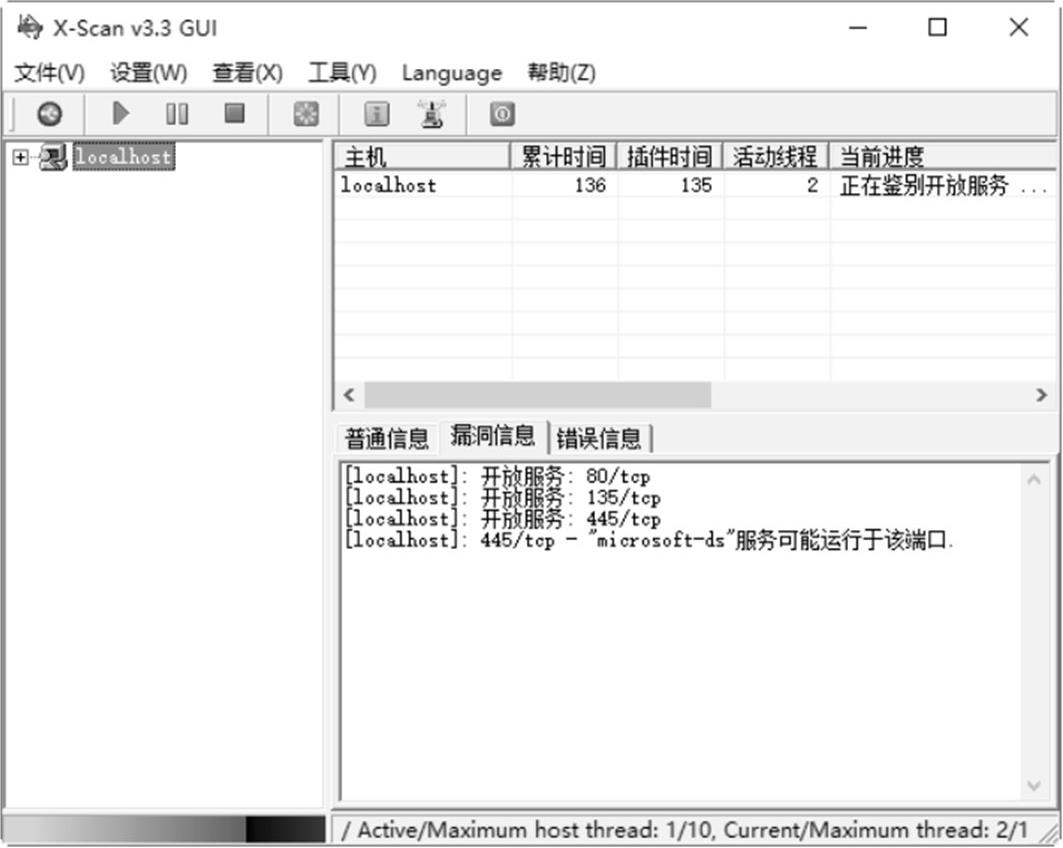Expand the localhost tree node
This screenshot has width=1063, height=848.
point(20,157)
